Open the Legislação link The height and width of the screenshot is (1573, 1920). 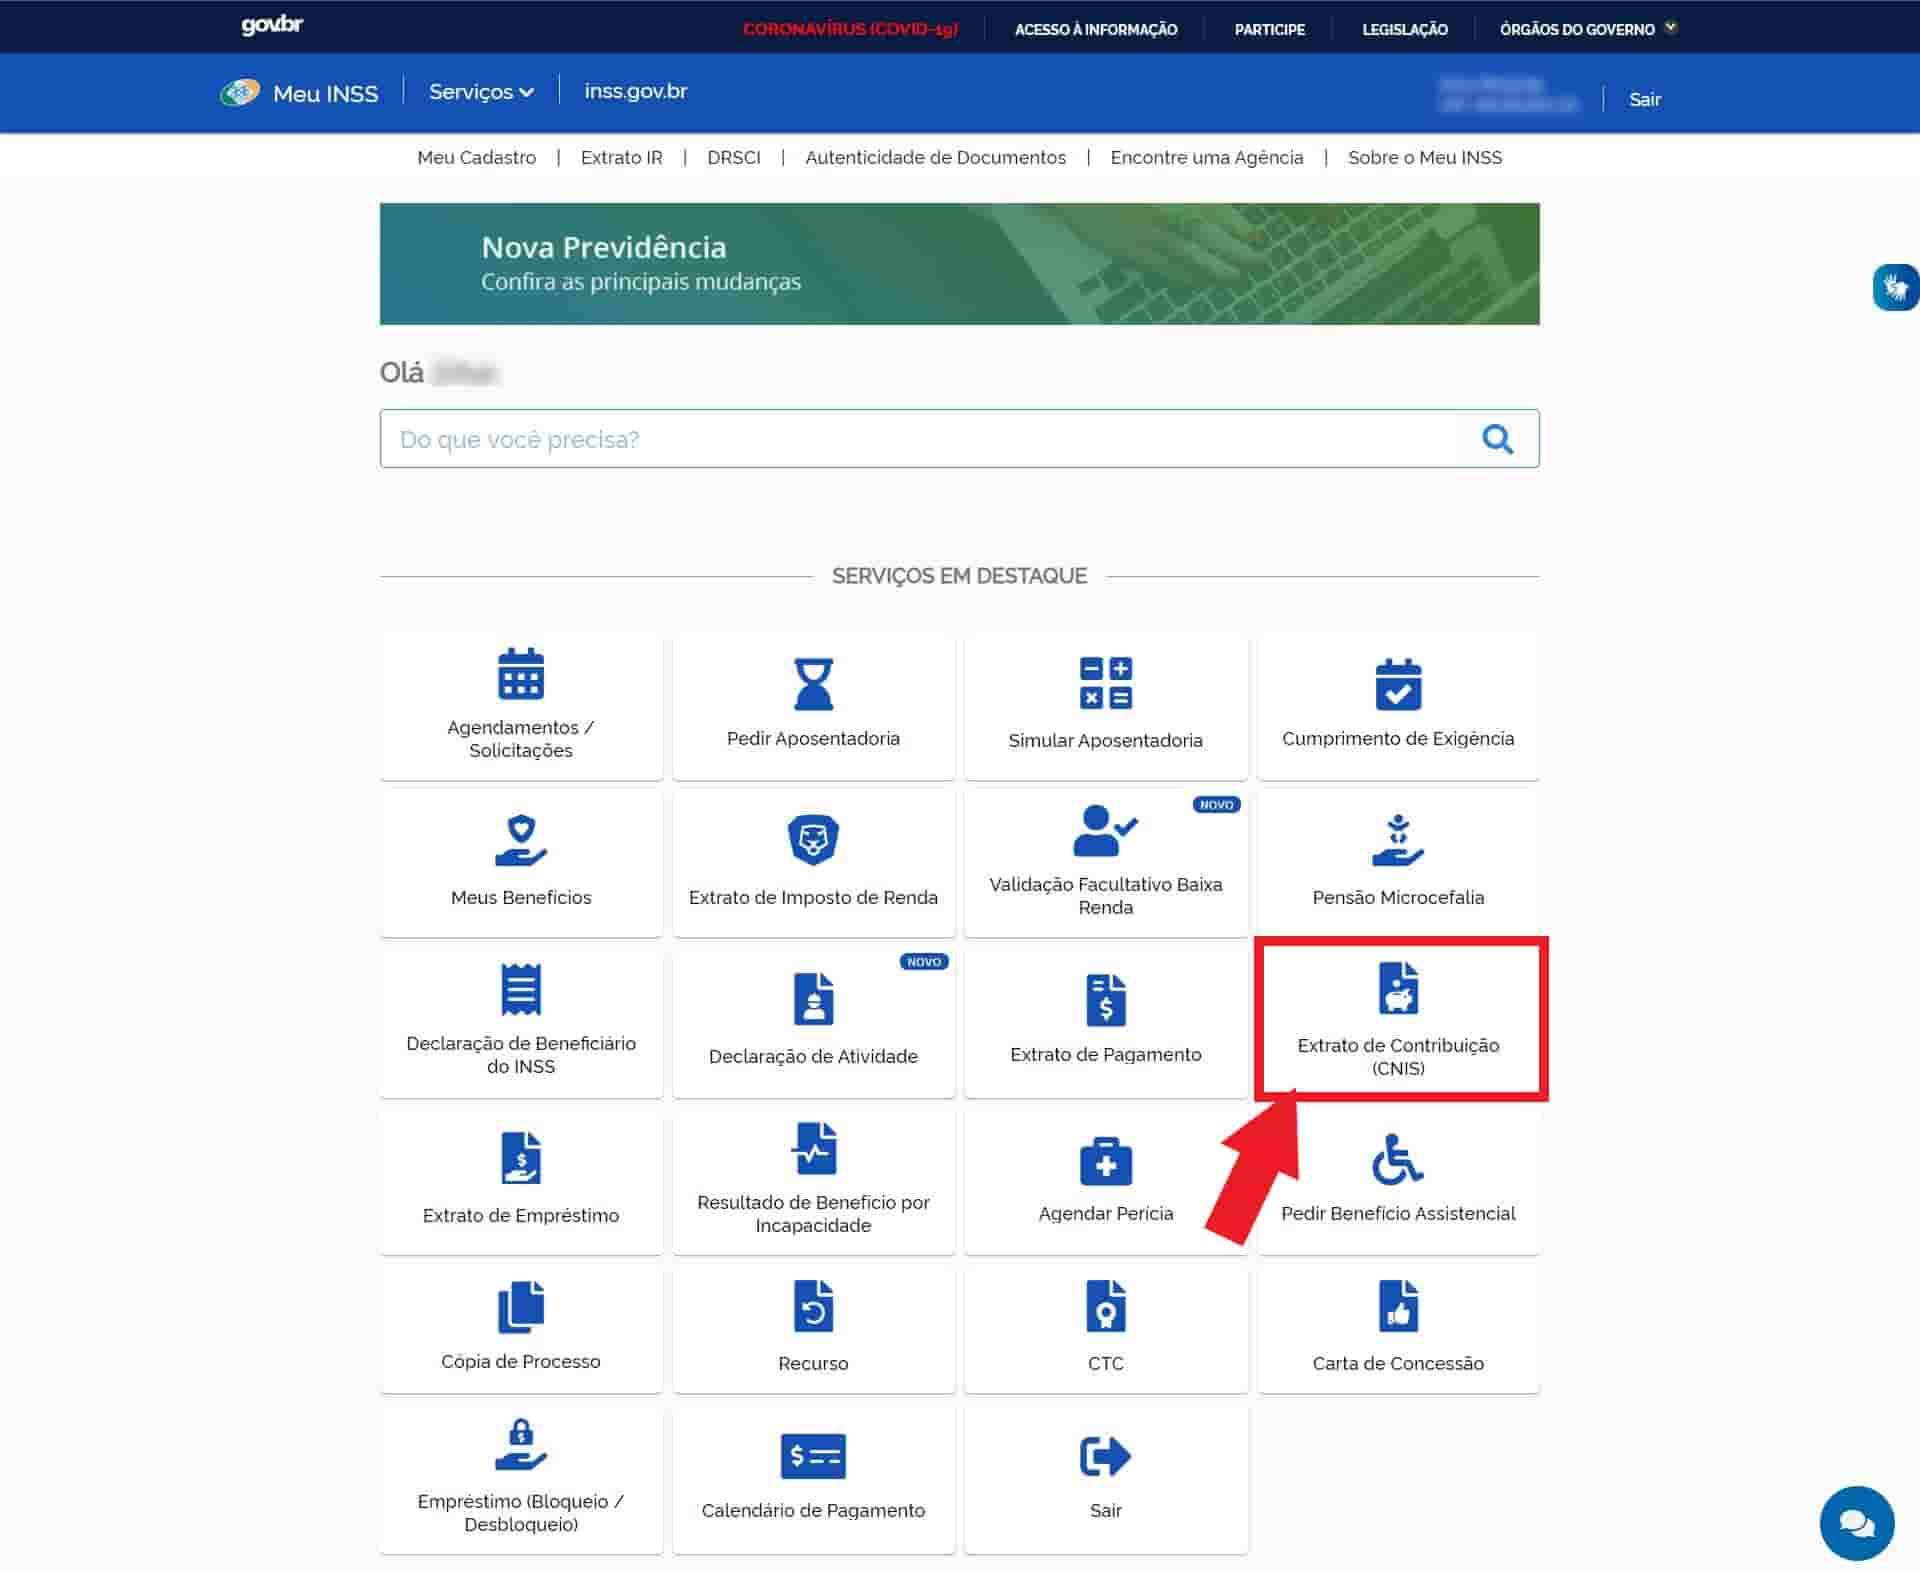[x=1404, y=29]
